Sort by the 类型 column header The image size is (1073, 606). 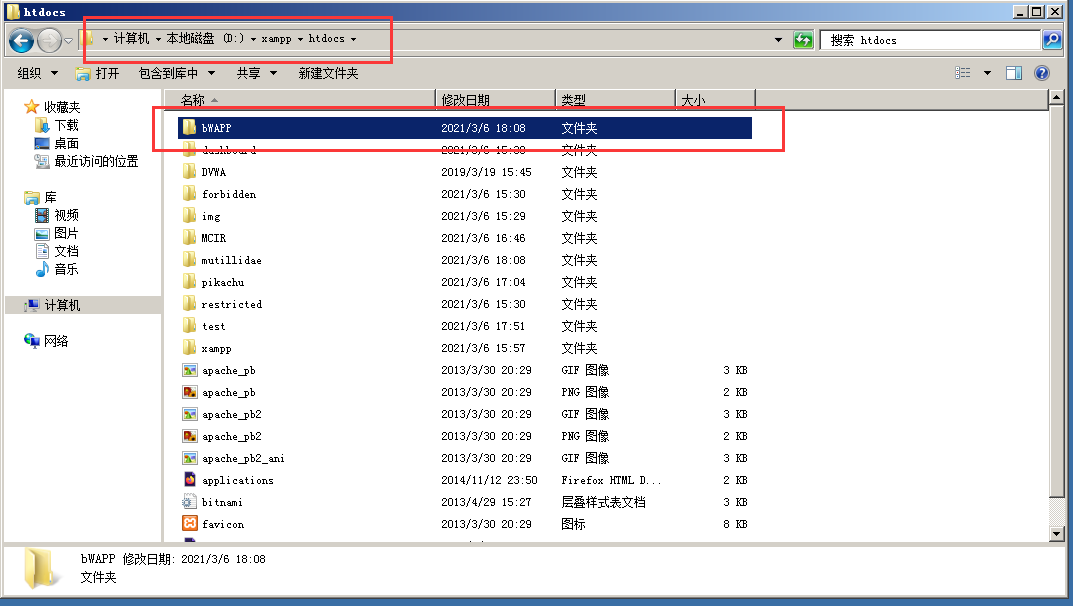[615, 100]
